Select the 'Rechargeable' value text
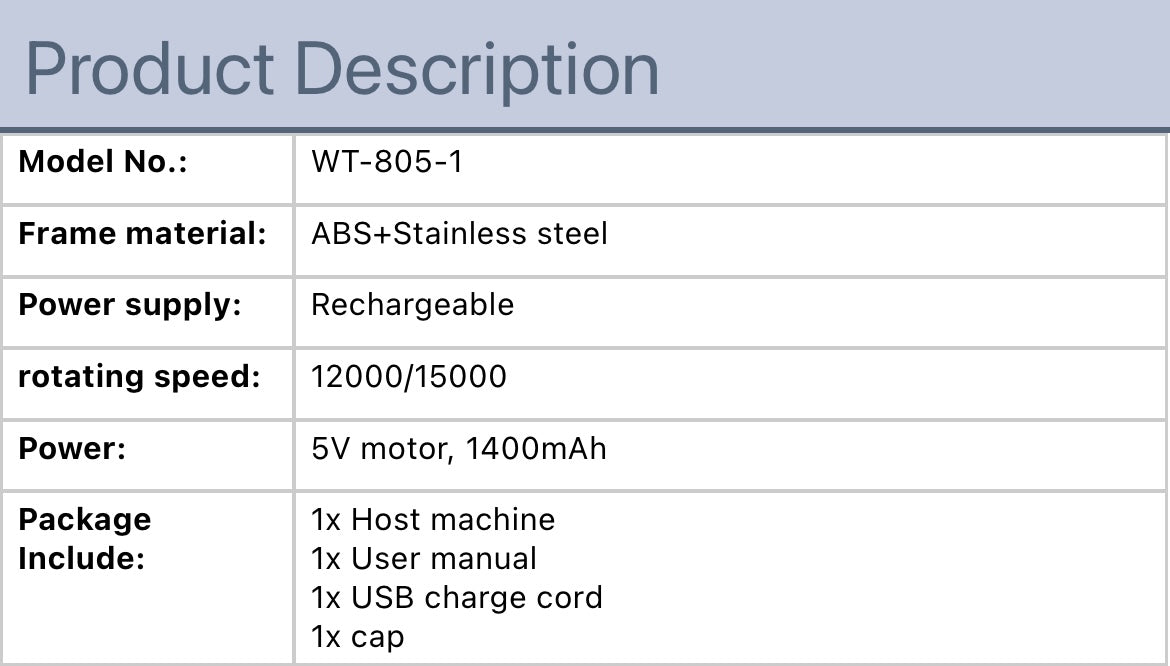Screen dimensions: 1170x666 coord(412,305)
